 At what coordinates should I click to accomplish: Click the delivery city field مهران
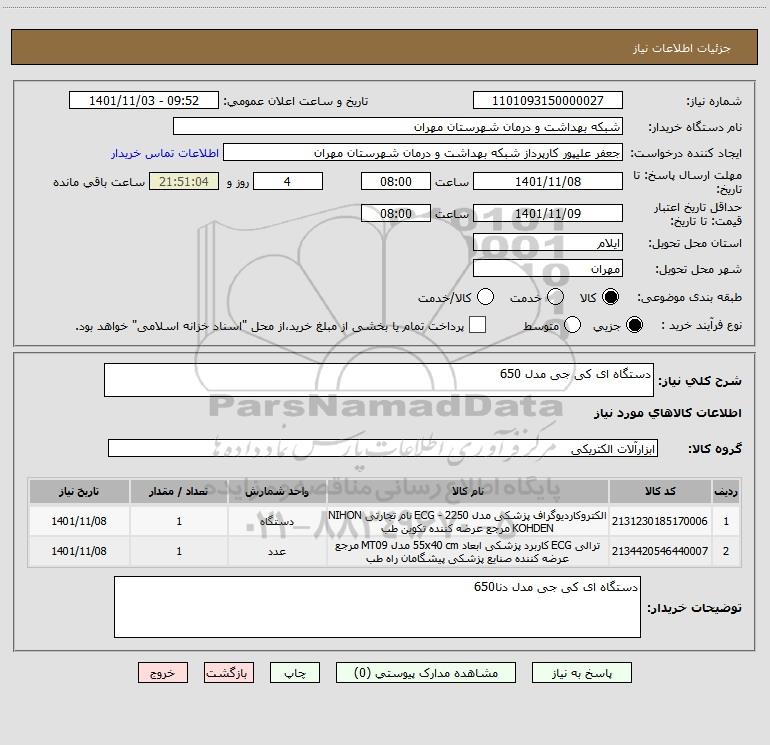[x=548, y=269]
